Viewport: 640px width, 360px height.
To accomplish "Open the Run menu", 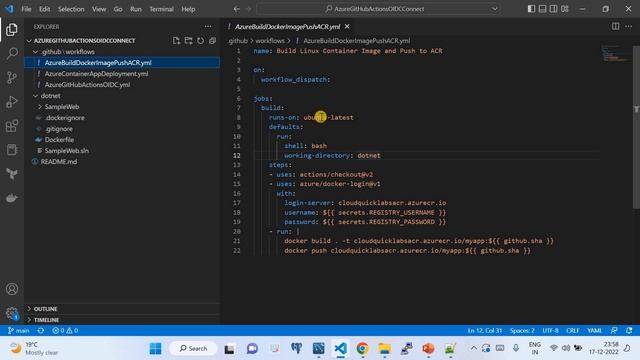I will click(136, 9).
